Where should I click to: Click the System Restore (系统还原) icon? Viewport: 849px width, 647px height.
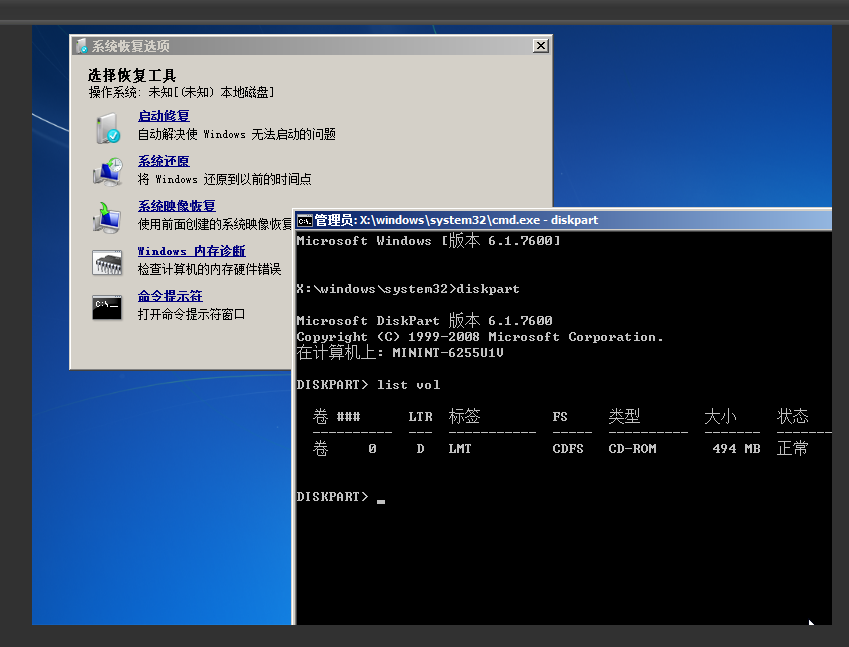(x=107, y=172)
